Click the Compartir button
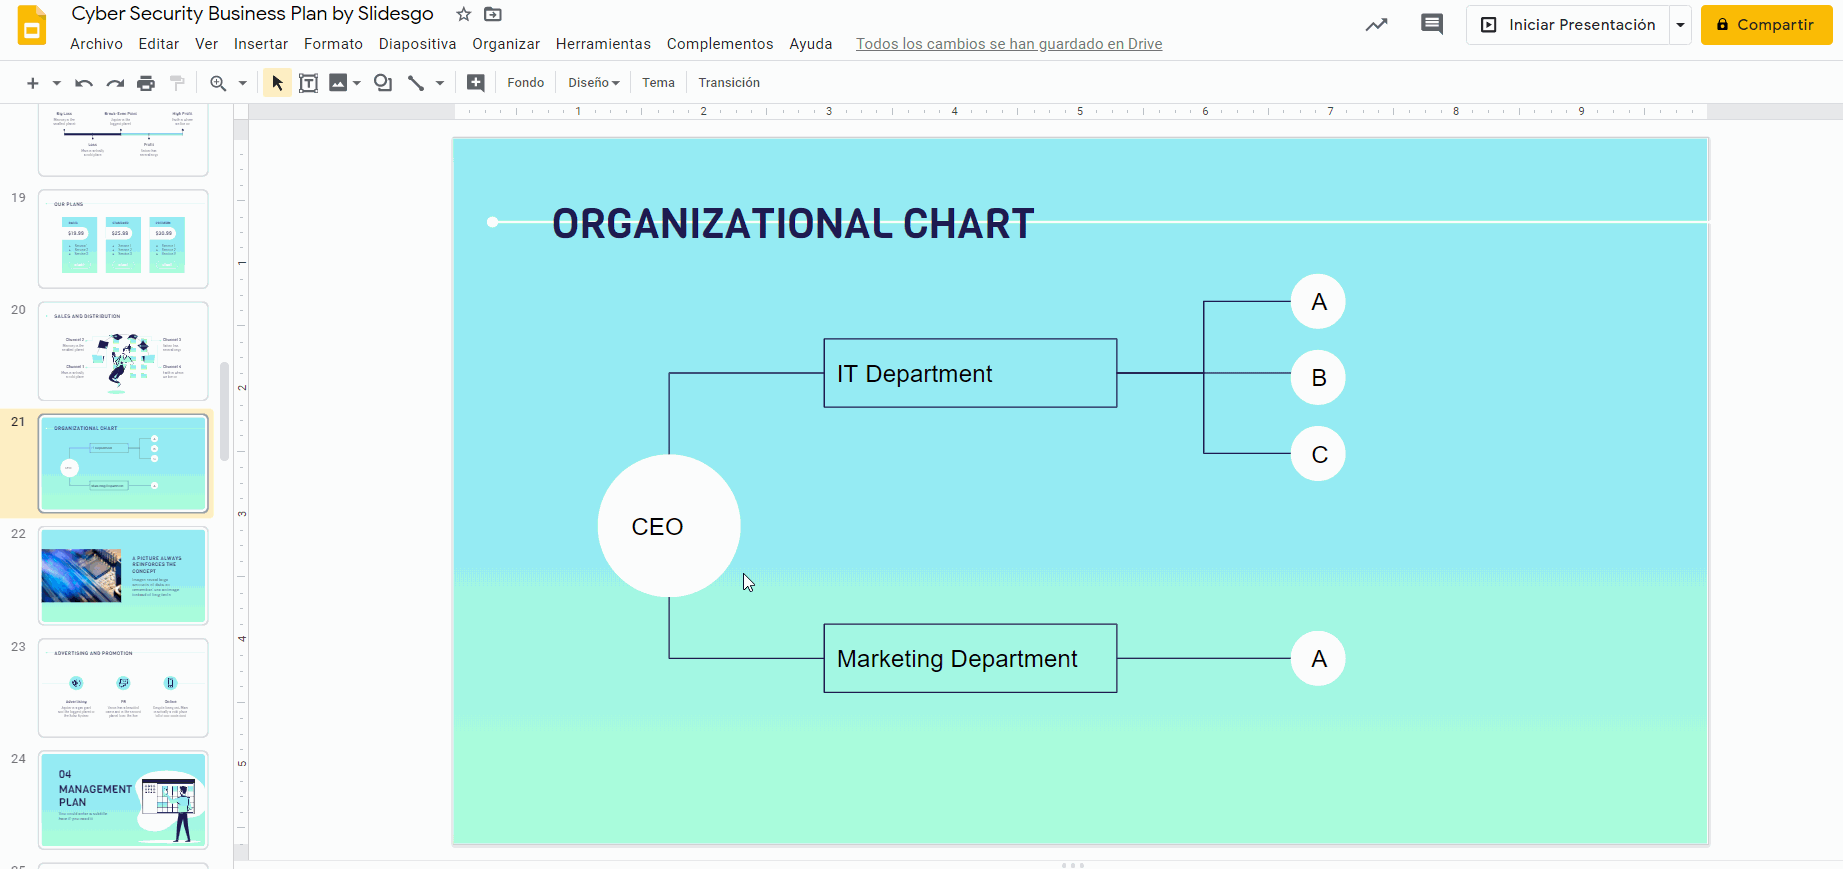This screenshot has height=869, width=1843. point(1766,25)
